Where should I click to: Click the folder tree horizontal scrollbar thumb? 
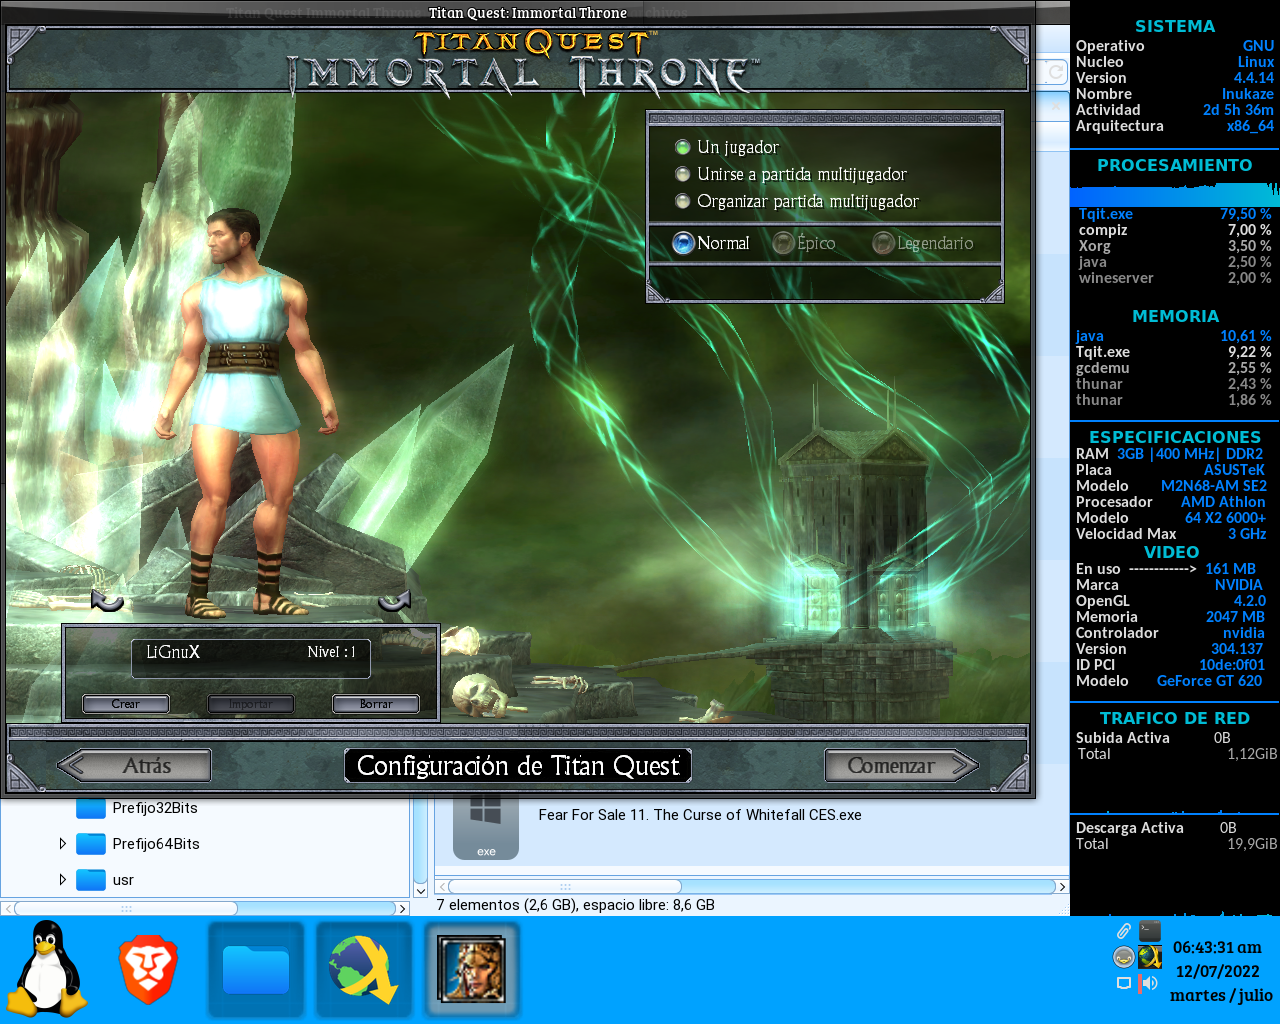pyautogui.click(x=125, y=909)
